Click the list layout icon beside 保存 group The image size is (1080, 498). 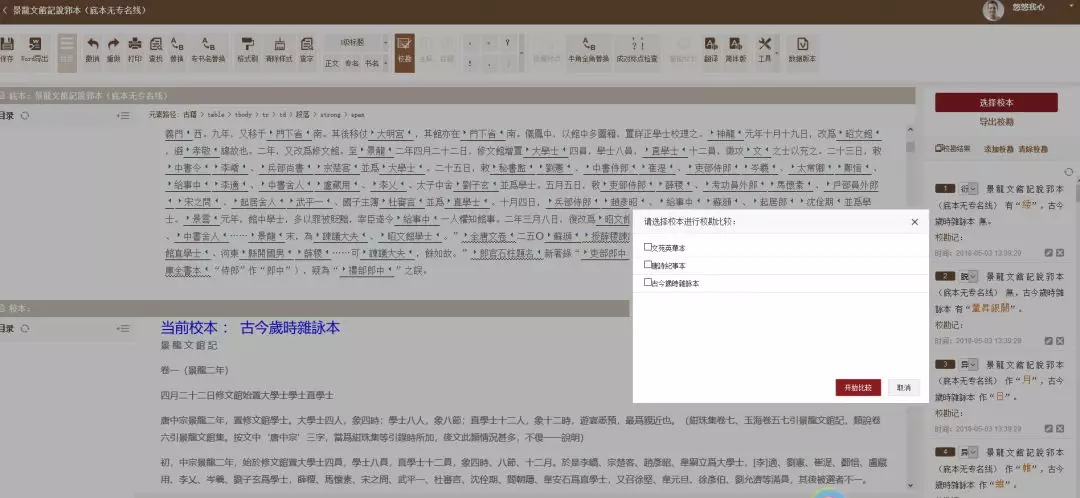tap(67, 52)
